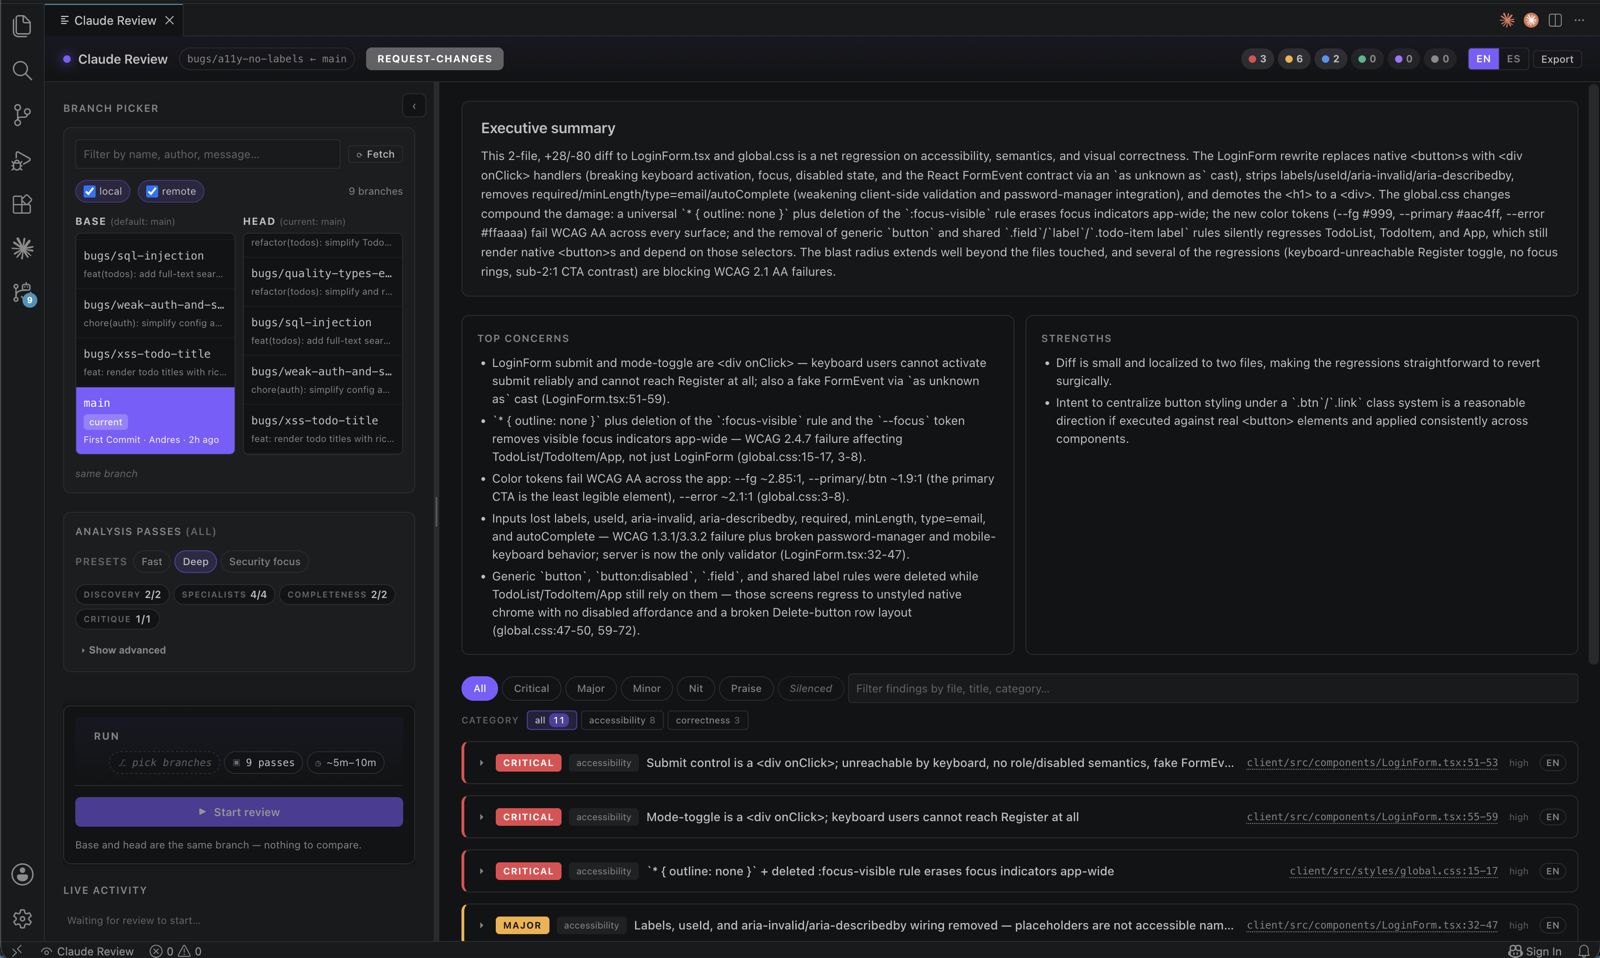The image size is (1600, 958).
Task: Click the ~5m–10m time estimate chip
Action: (x=346, y=763)
